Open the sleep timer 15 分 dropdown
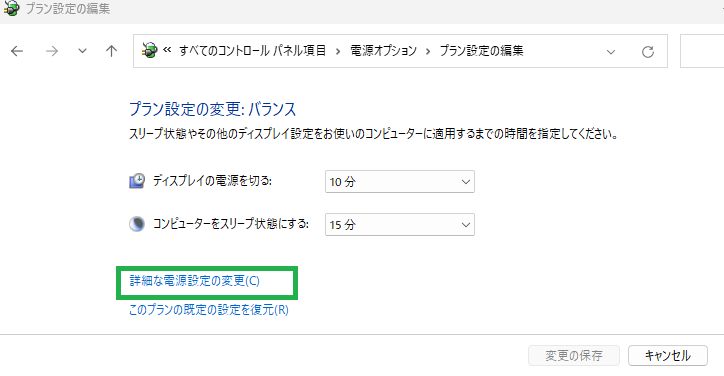 pyautogui.click(x=400, y=224)
